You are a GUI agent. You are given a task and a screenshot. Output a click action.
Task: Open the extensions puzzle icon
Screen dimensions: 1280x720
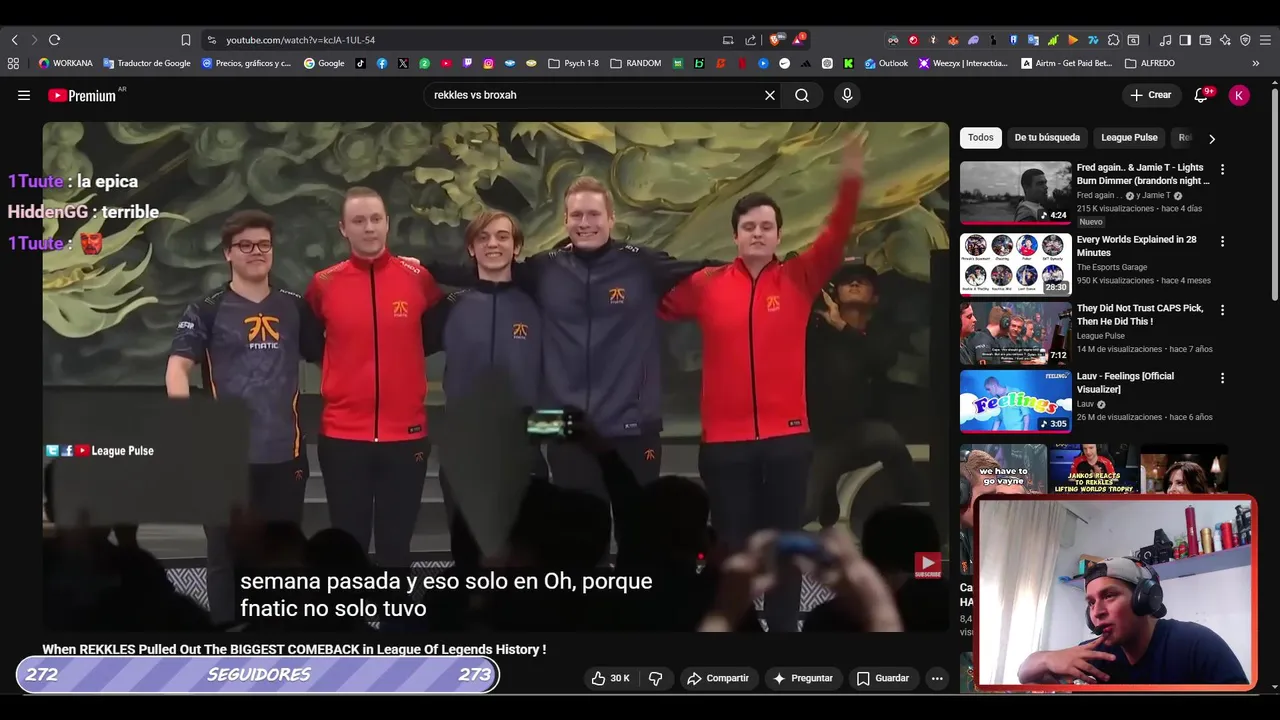[x=1113, y=40]
